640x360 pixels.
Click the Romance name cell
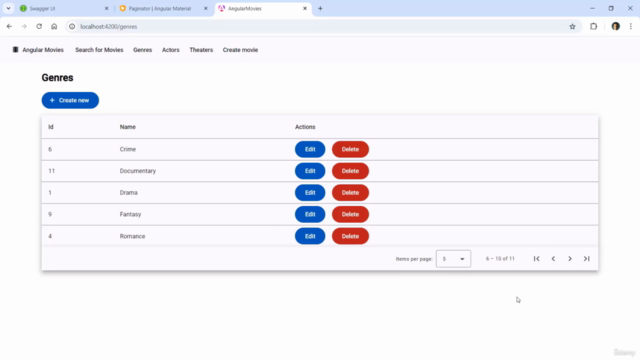[132, 236]
